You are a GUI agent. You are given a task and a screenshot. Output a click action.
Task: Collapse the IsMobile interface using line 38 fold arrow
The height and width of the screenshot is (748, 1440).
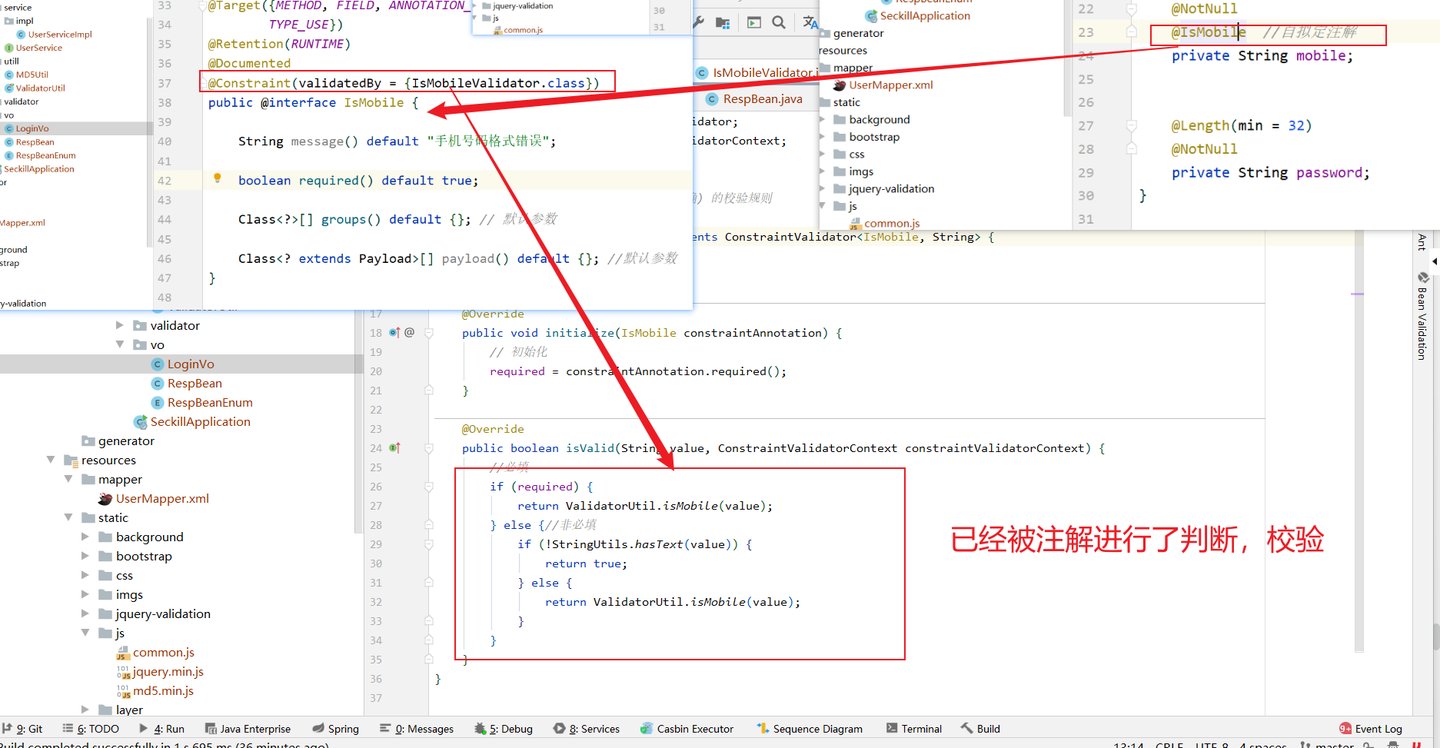click(204, 103)
